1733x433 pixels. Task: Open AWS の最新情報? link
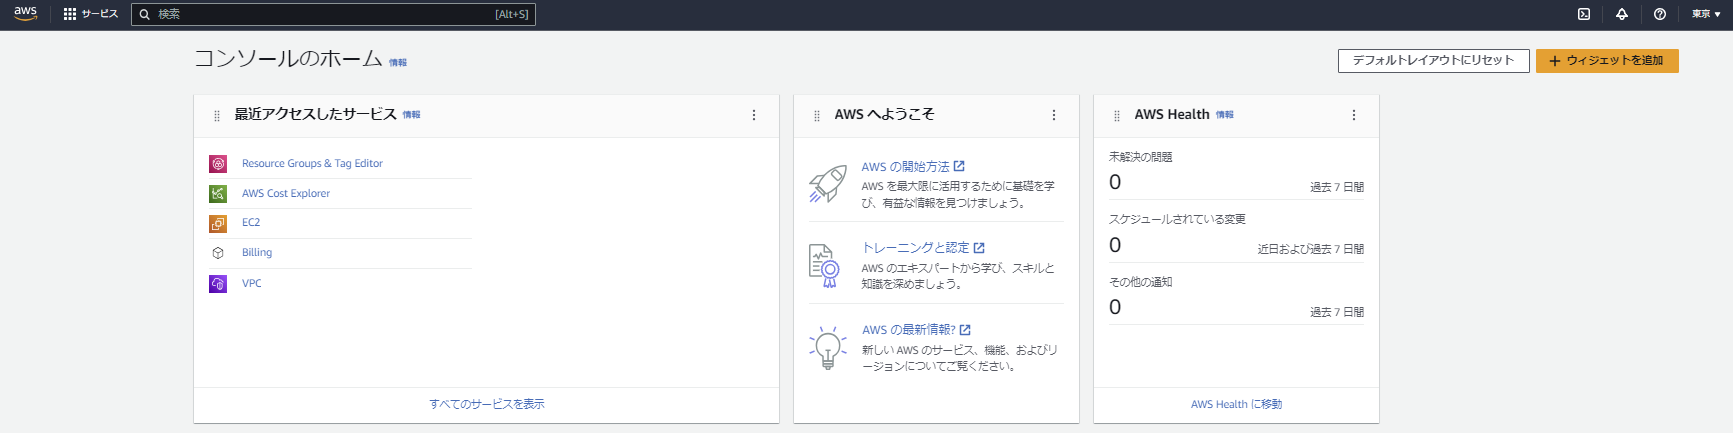click(x=916, y=330)
